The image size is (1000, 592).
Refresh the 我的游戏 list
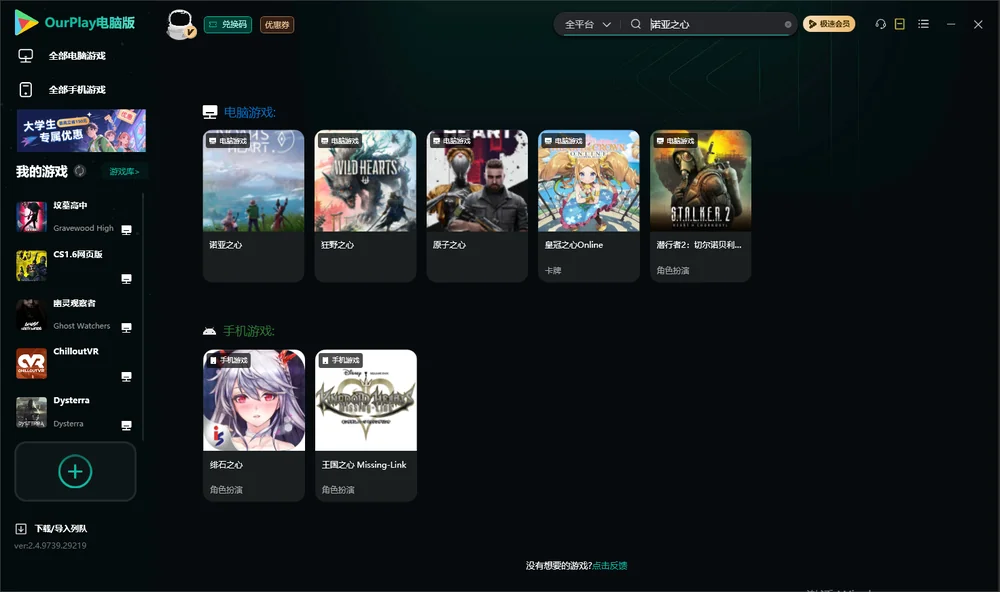coord(80,171)
